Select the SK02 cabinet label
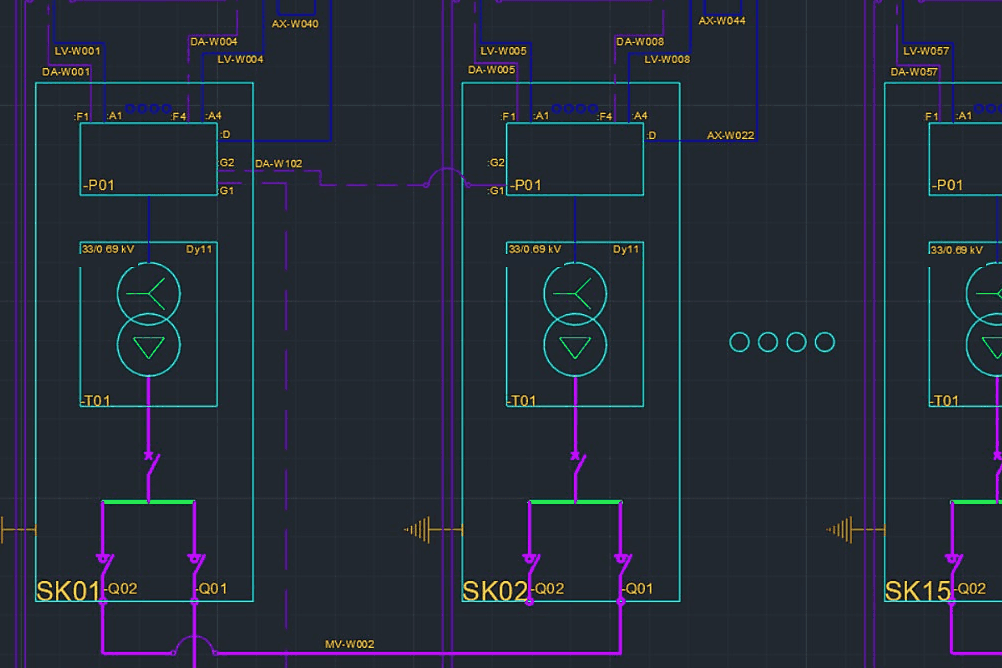Screen dimensions: 1002x668 click(x=495, y=591)
